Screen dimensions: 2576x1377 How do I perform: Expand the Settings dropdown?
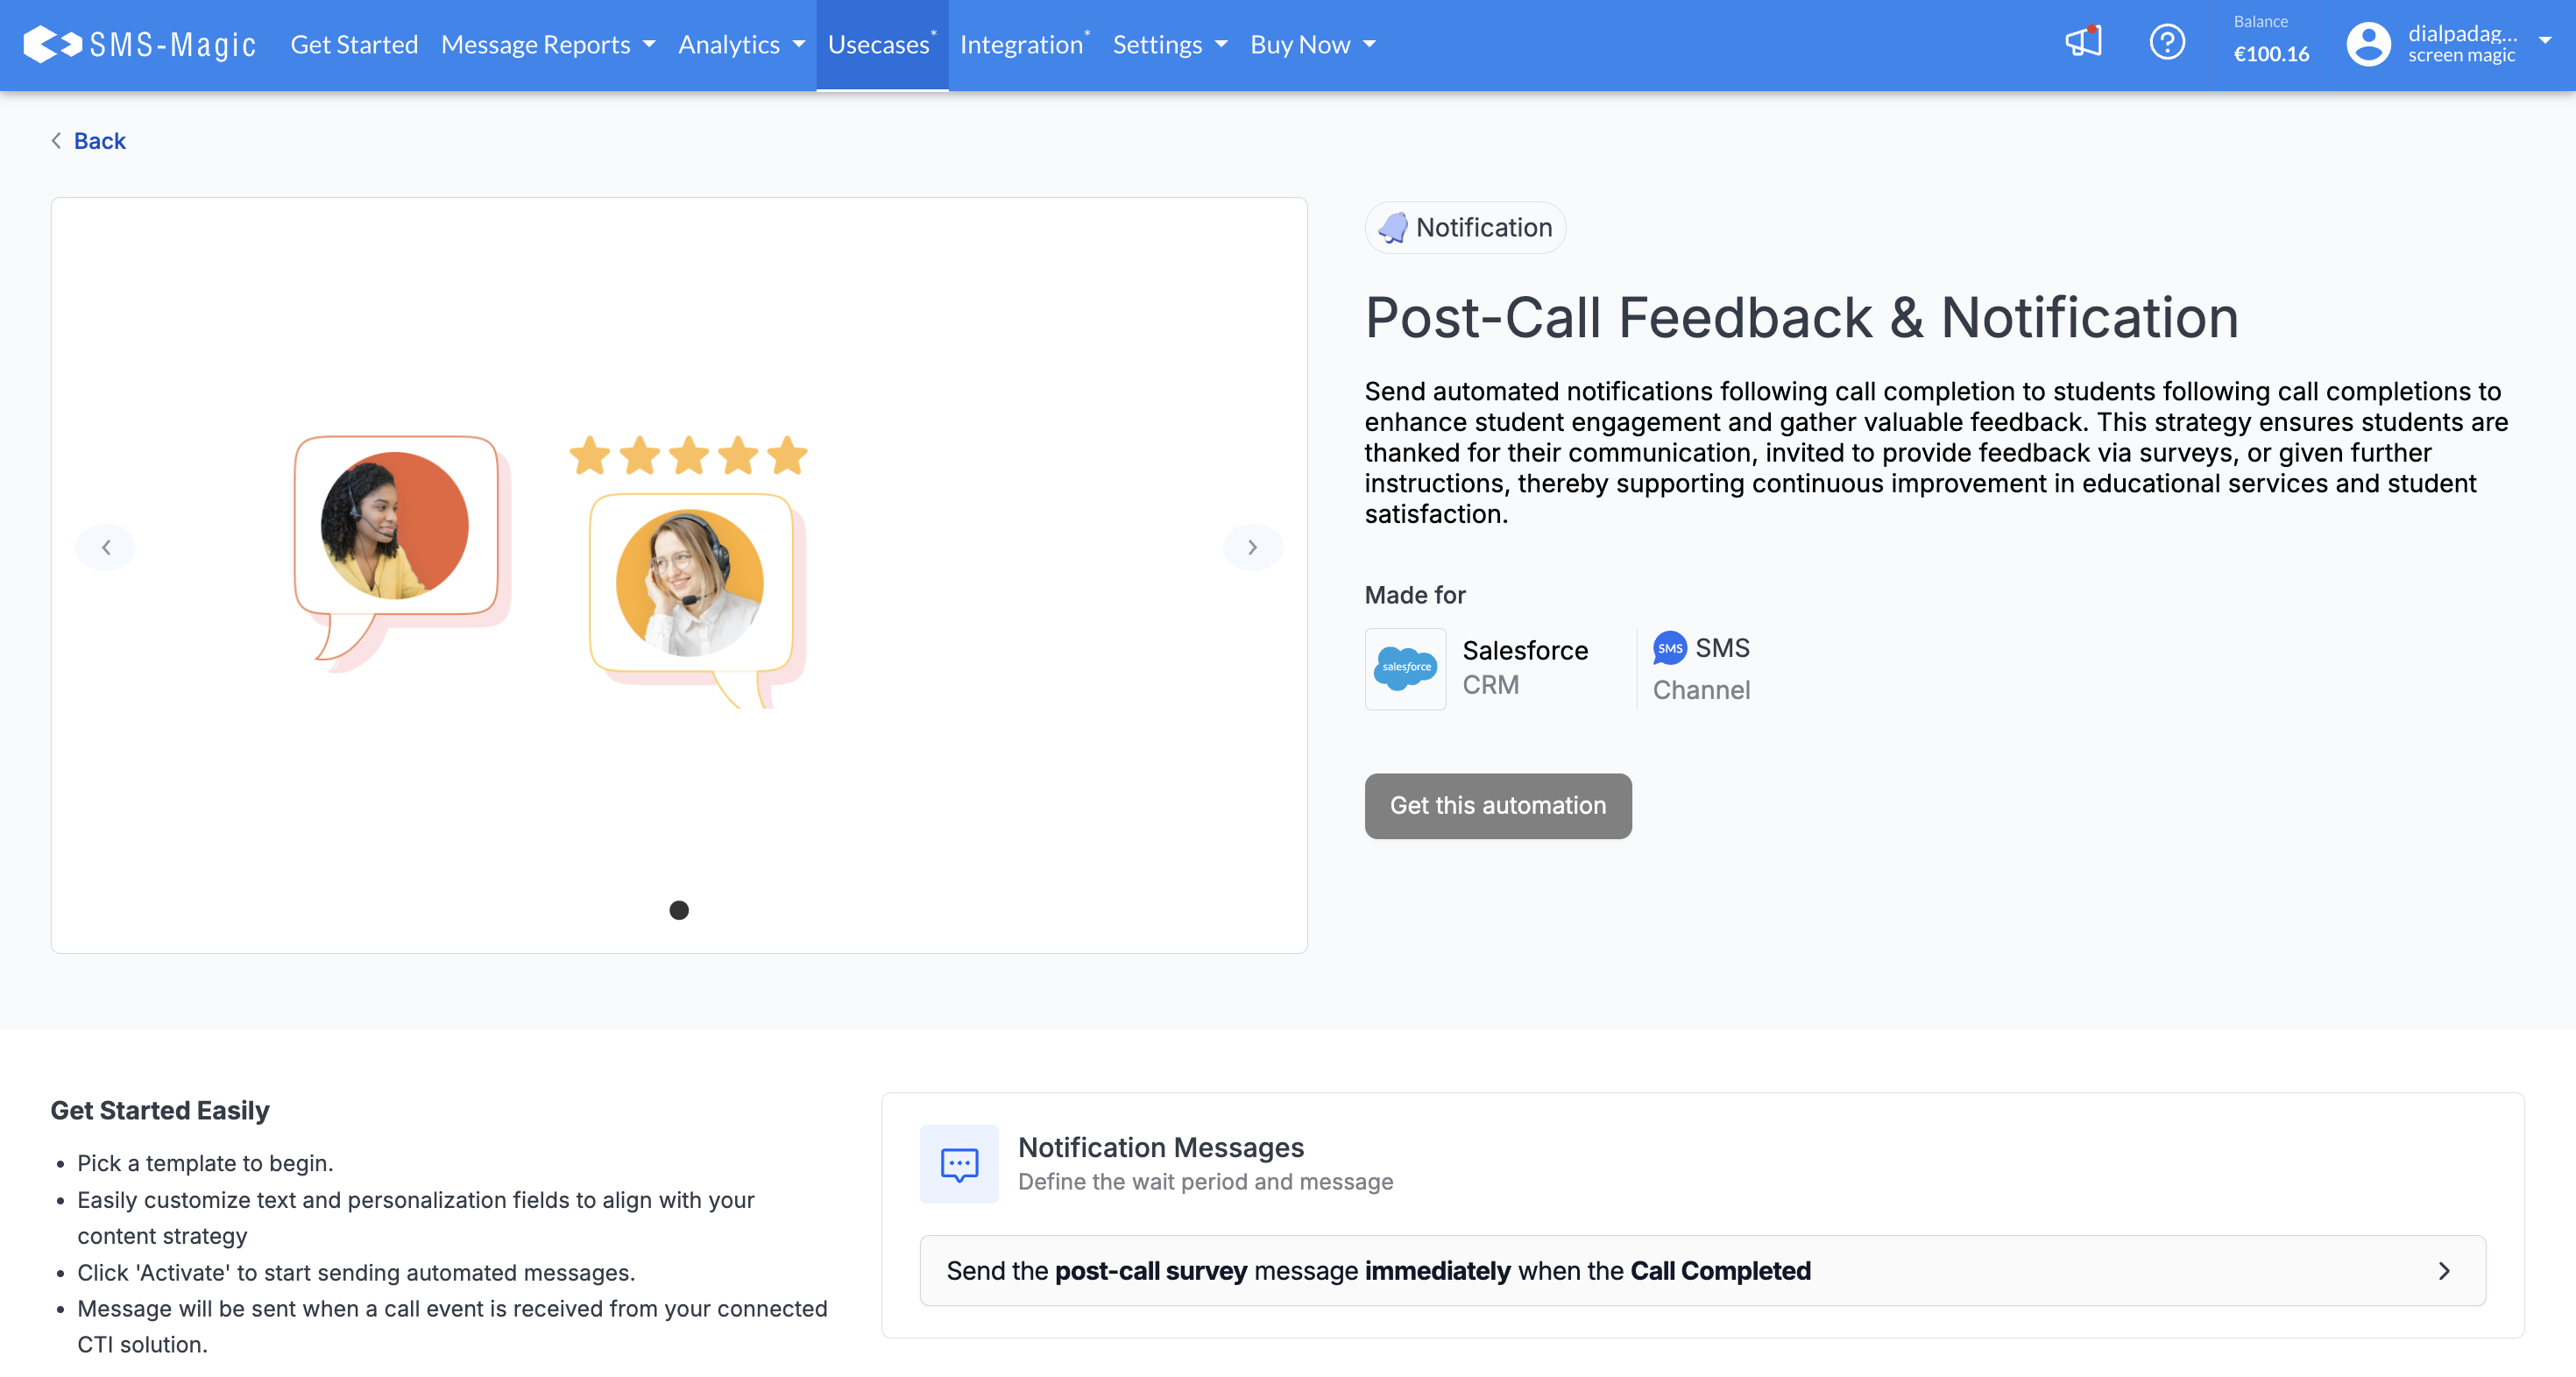tap(1169, 45)
